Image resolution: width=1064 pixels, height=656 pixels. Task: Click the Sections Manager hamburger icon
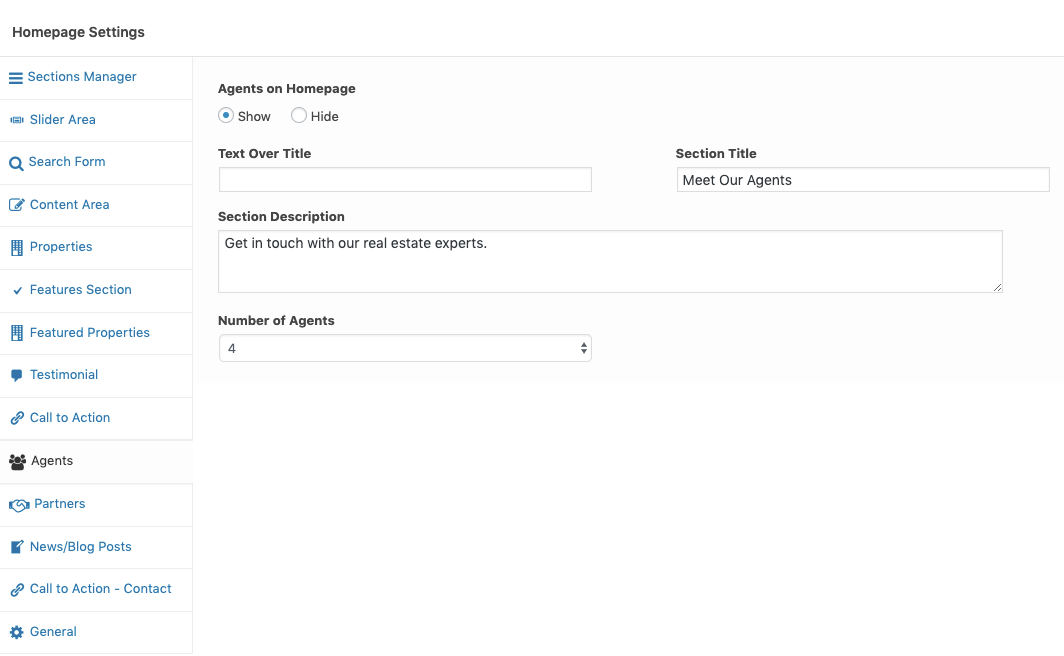pos(16,78)
